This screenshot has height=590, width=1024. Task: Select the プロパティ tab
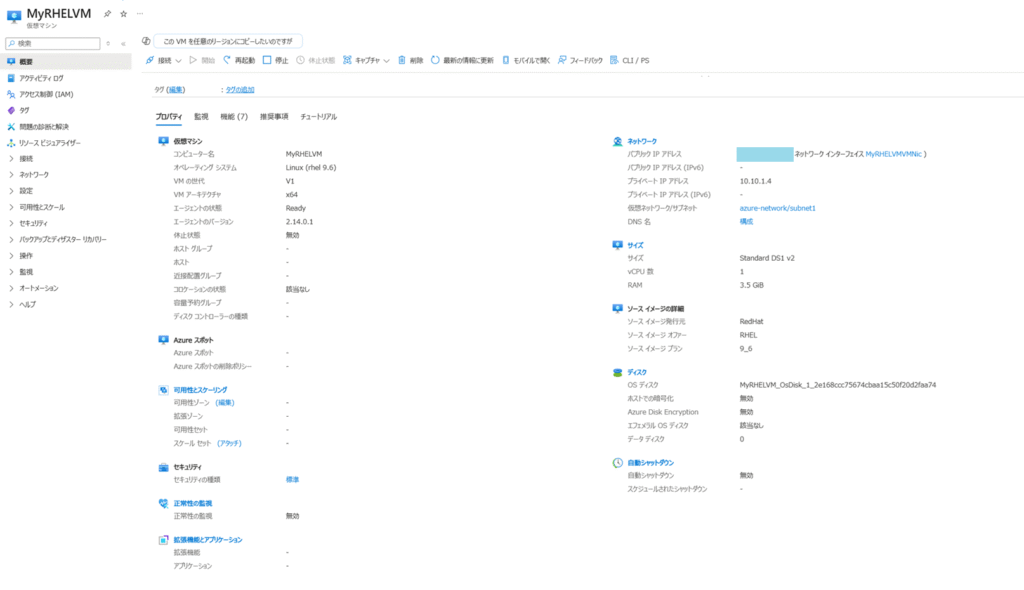point(168,116)
